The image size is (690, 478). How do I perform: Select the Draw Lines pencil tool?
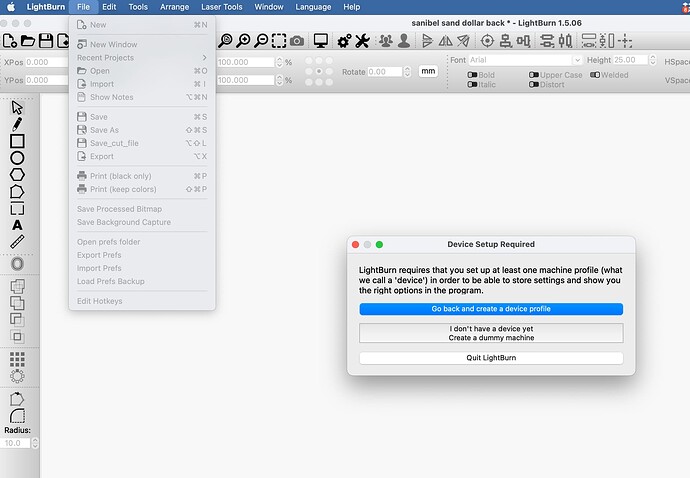pyautogui.click(x=17, y=124)
